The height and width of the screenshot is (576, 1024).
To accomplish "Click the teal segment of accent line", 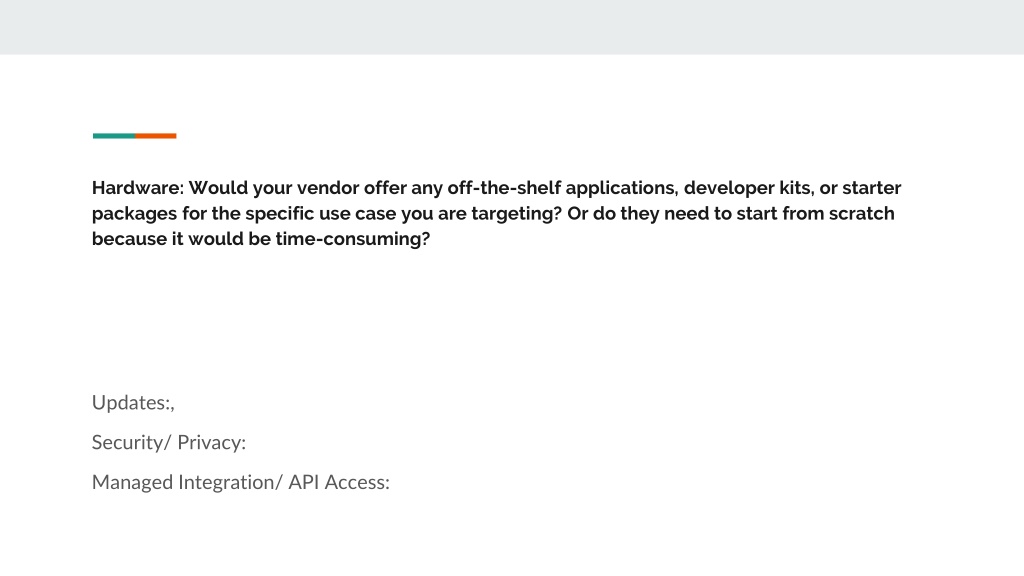I will coord(114,136).
